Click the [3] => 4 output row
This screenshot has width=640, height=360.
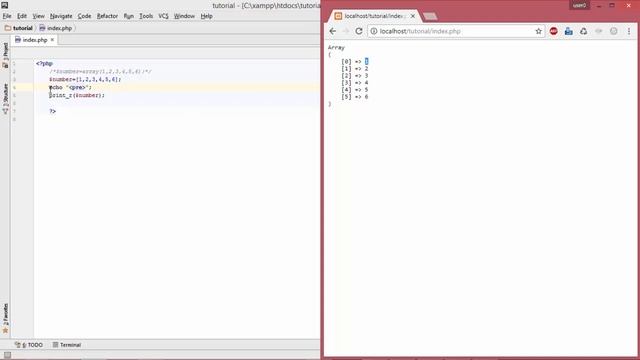(355, 82)
